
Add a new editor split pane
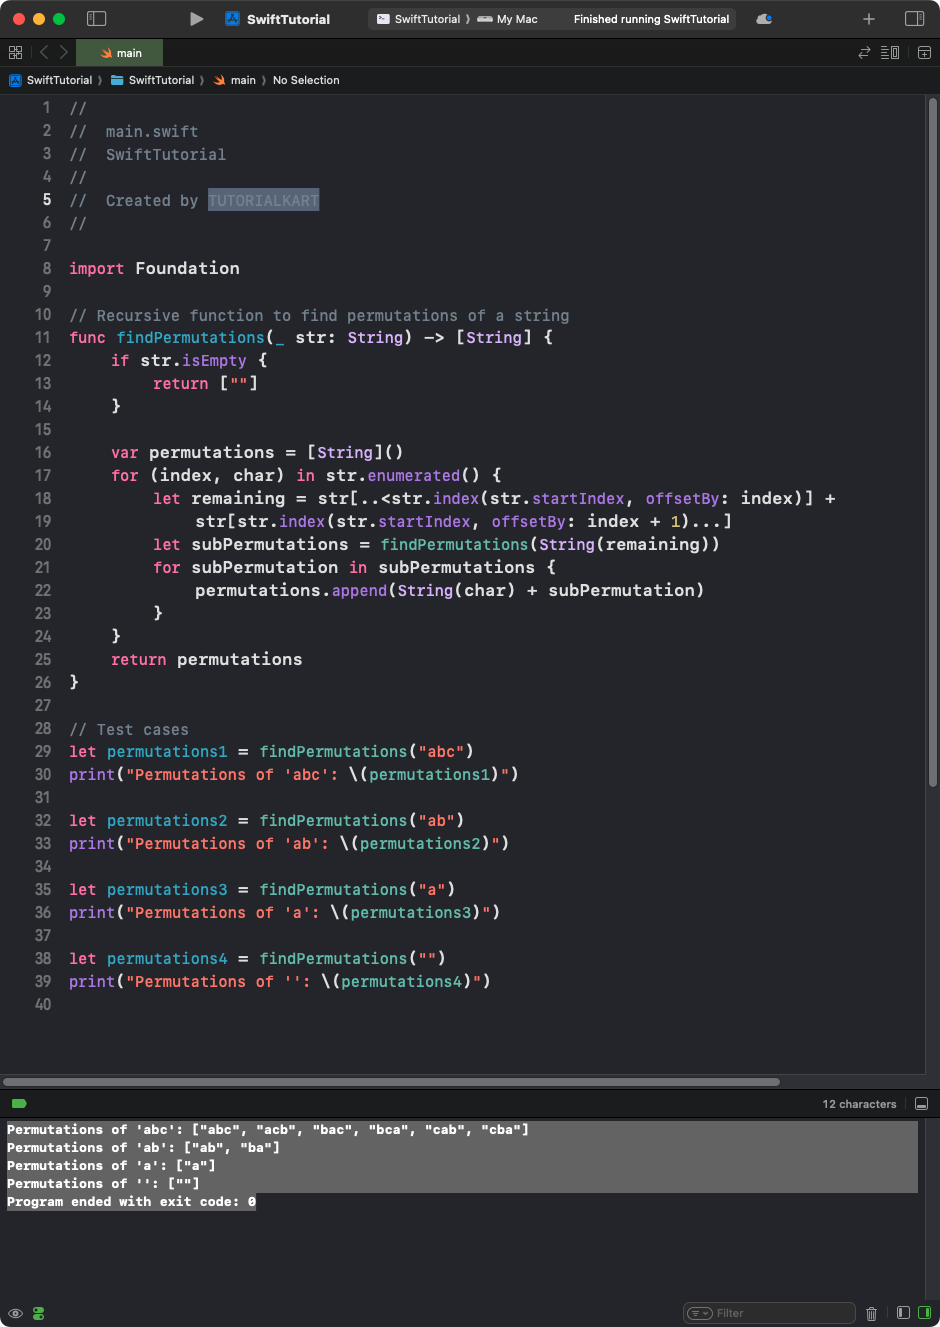coord(922,53)
